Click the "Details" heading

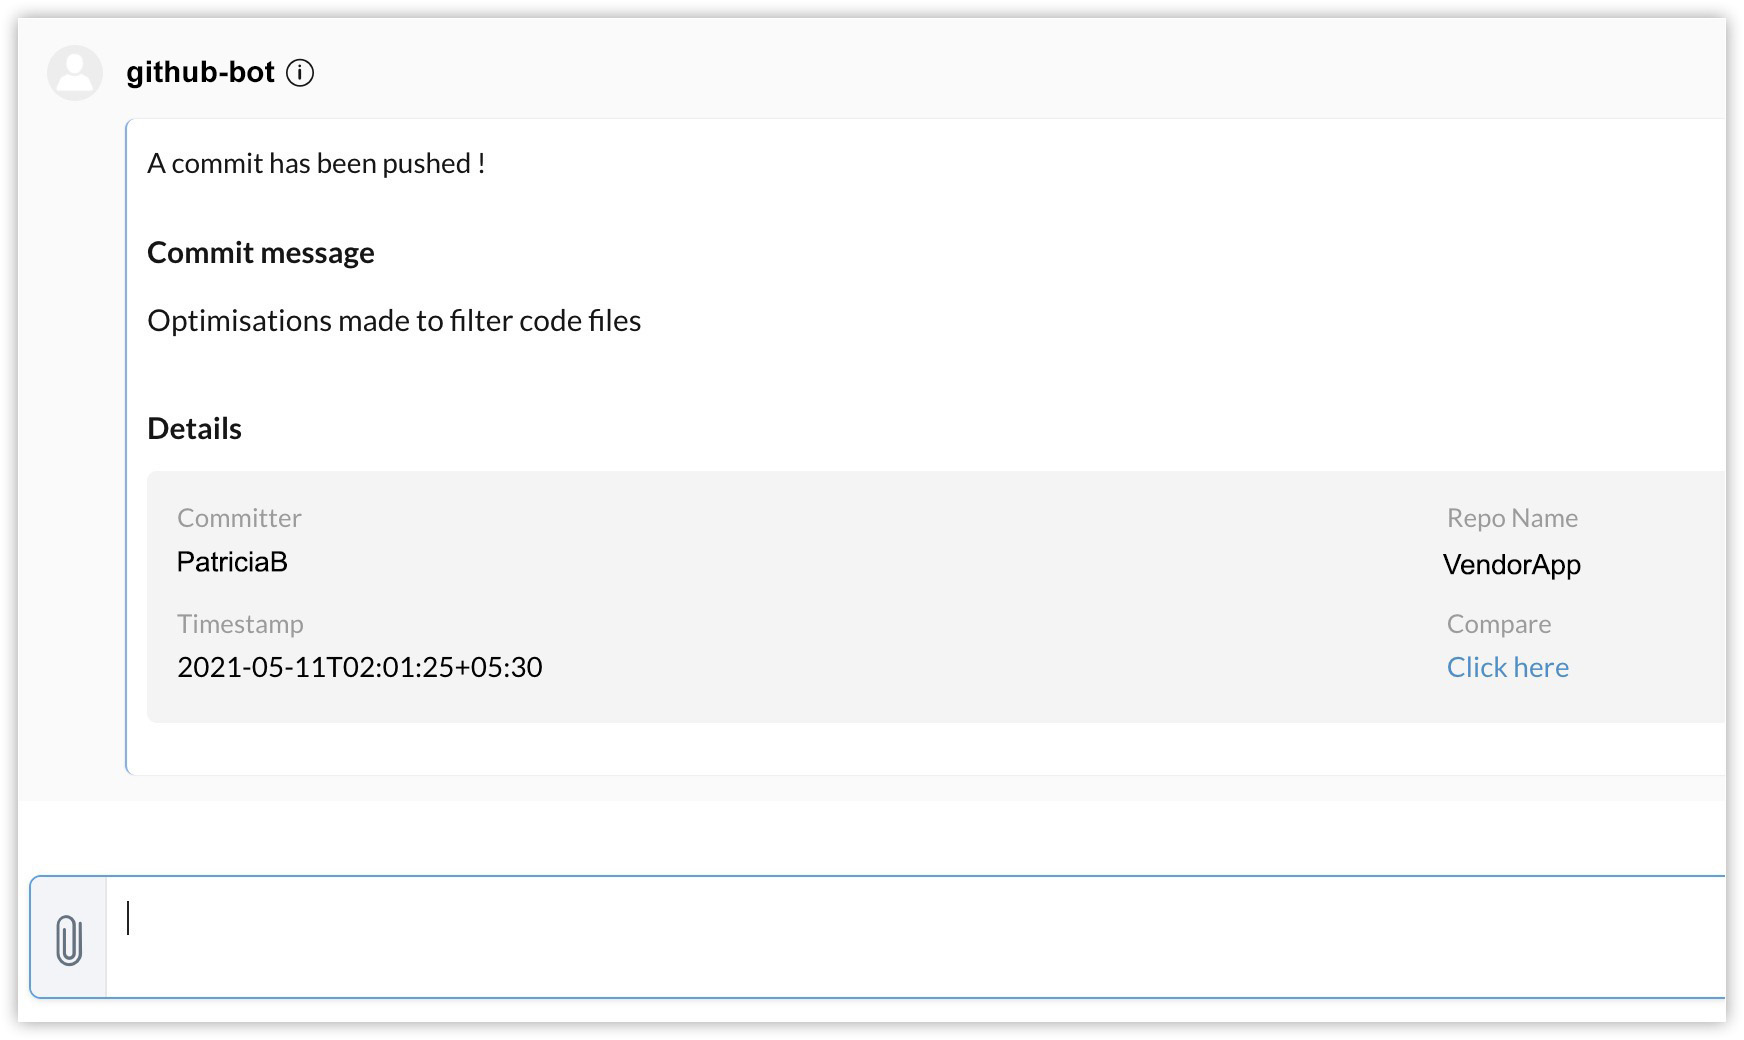coord(194,429)
